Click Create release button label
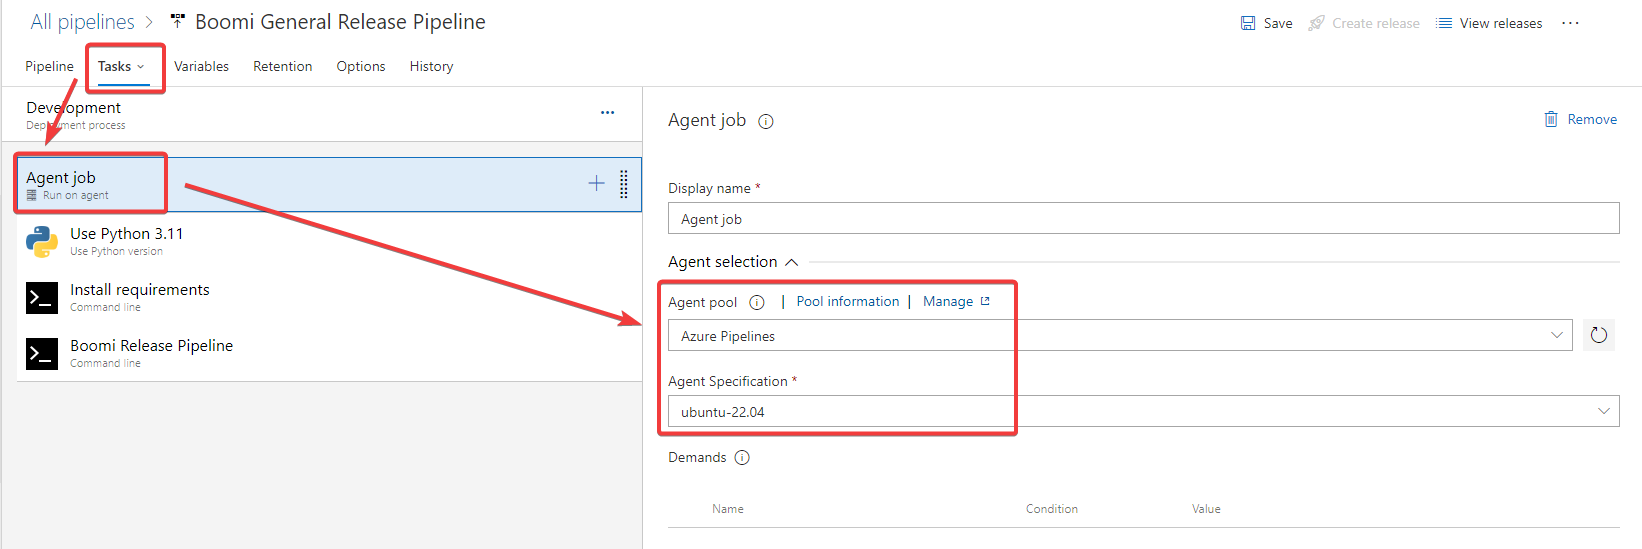The image size is (1642, 549). pyautogui.click(x=1375, y=23)
